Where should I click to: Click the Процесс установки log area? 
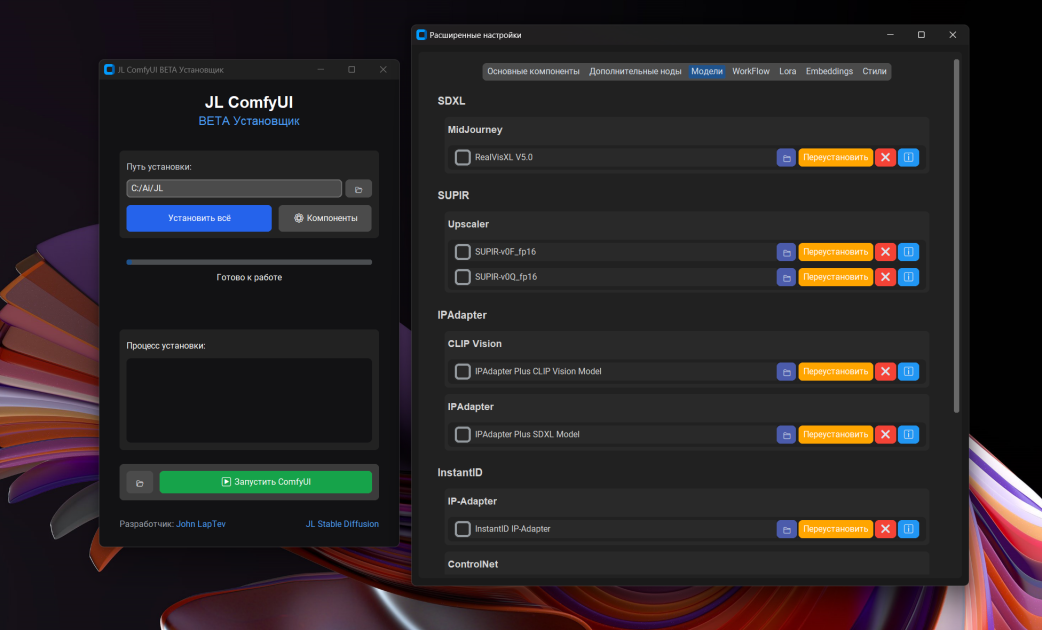pyautogui.click(x=249, y=401)
